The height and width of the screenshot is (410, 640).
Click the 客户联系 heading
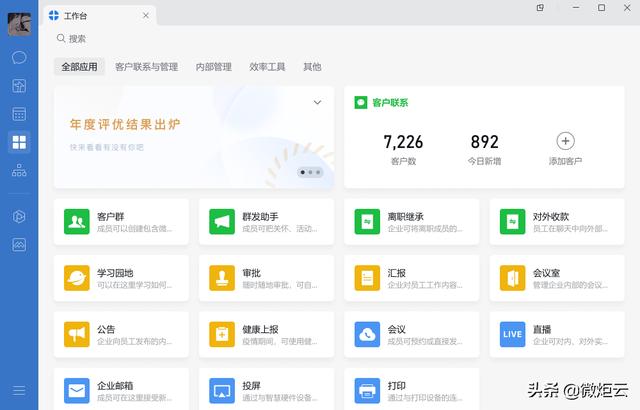pyautogui.click(x=390, y=102)
